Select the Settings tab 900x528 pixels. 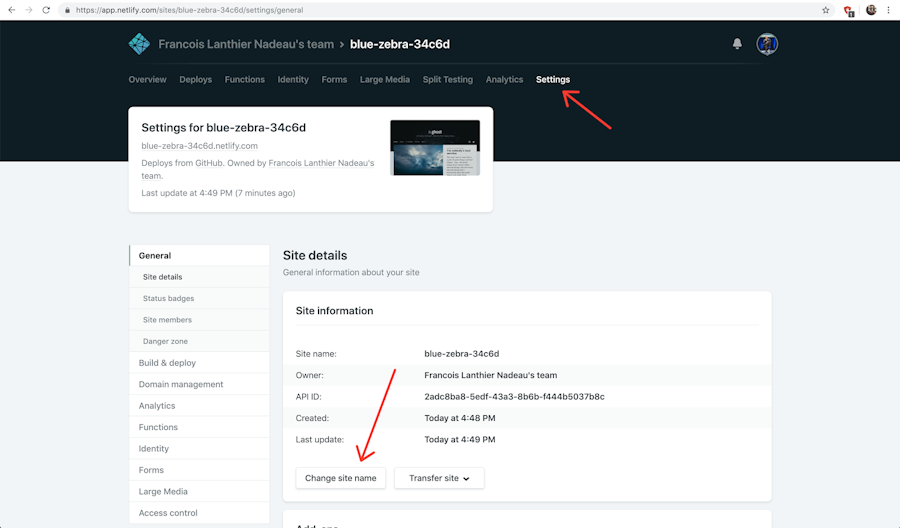pos(553,79)
